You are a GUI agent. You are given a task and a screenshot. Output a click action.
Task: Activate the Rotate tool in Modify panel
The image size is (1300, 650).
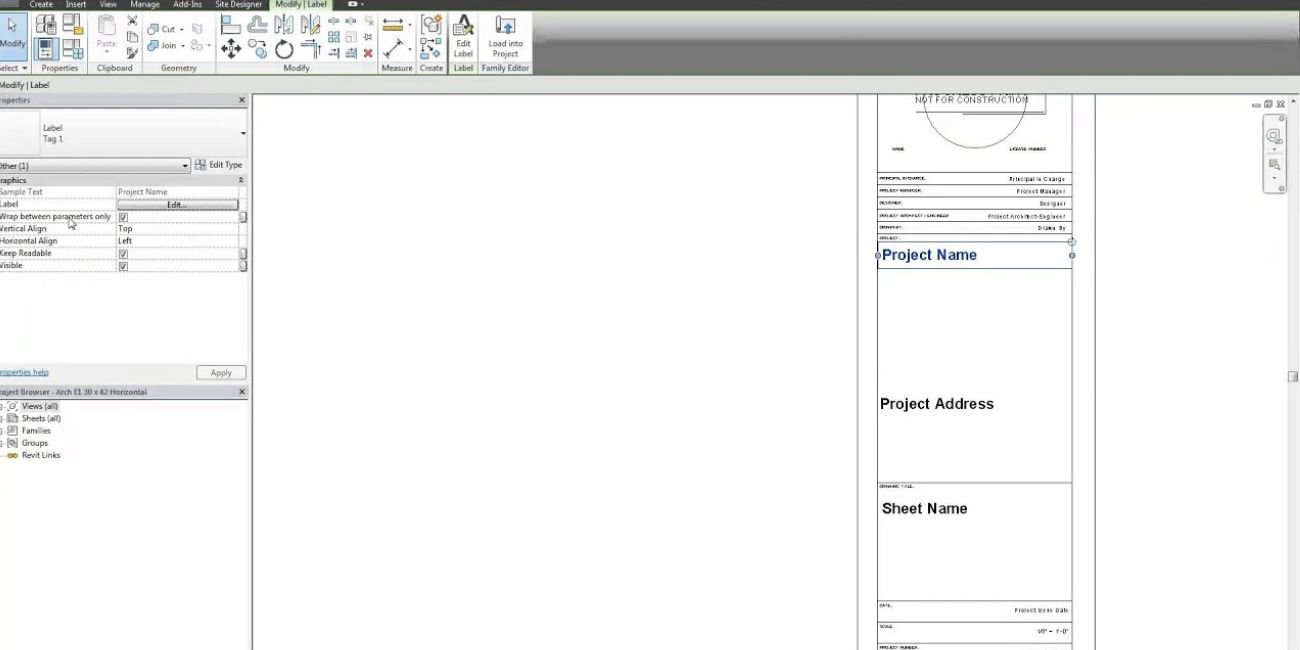(283, 49)
